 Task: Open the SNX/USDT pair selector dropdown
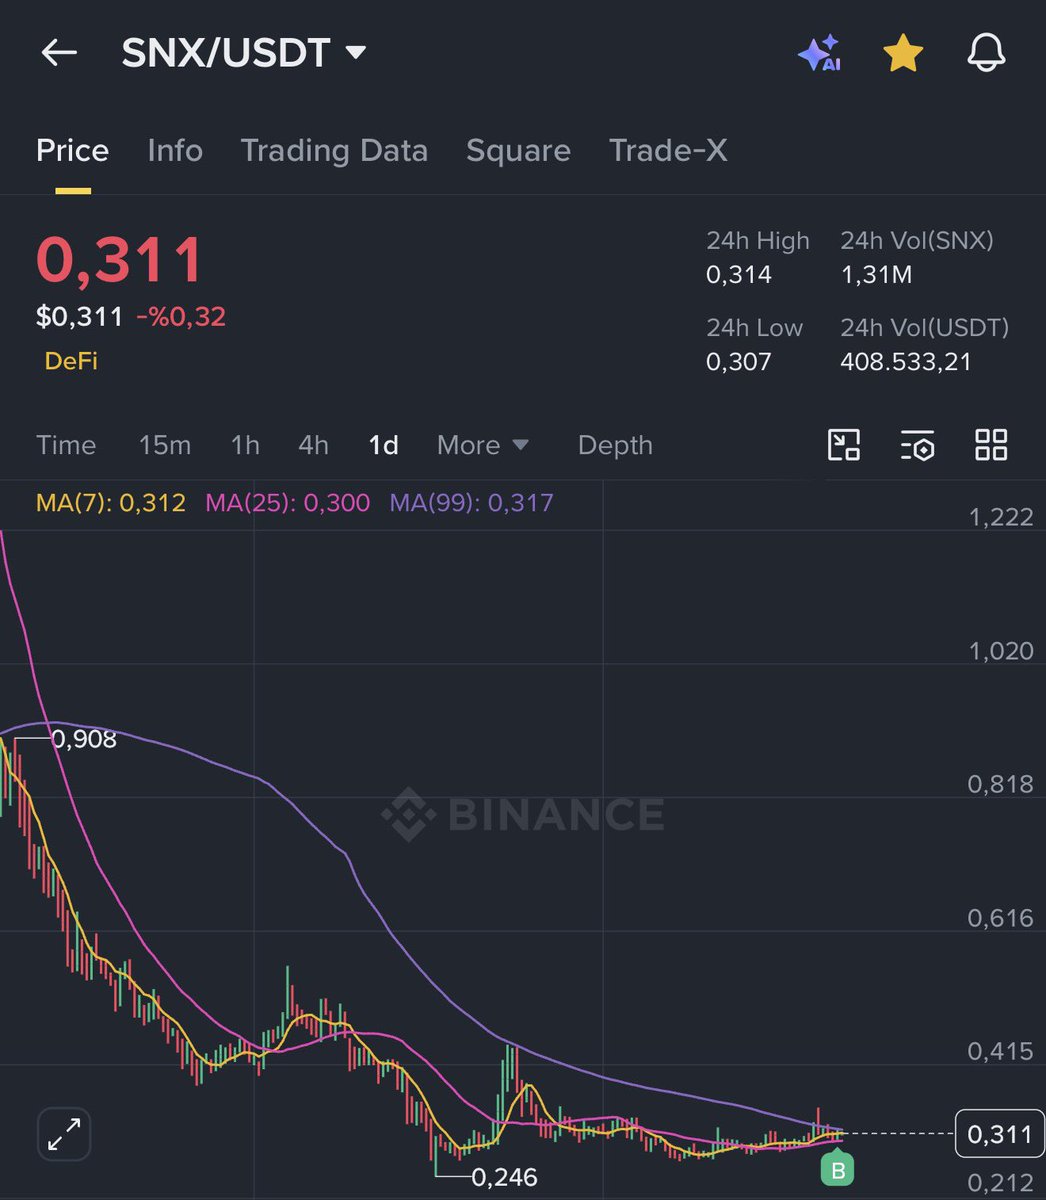244,53
